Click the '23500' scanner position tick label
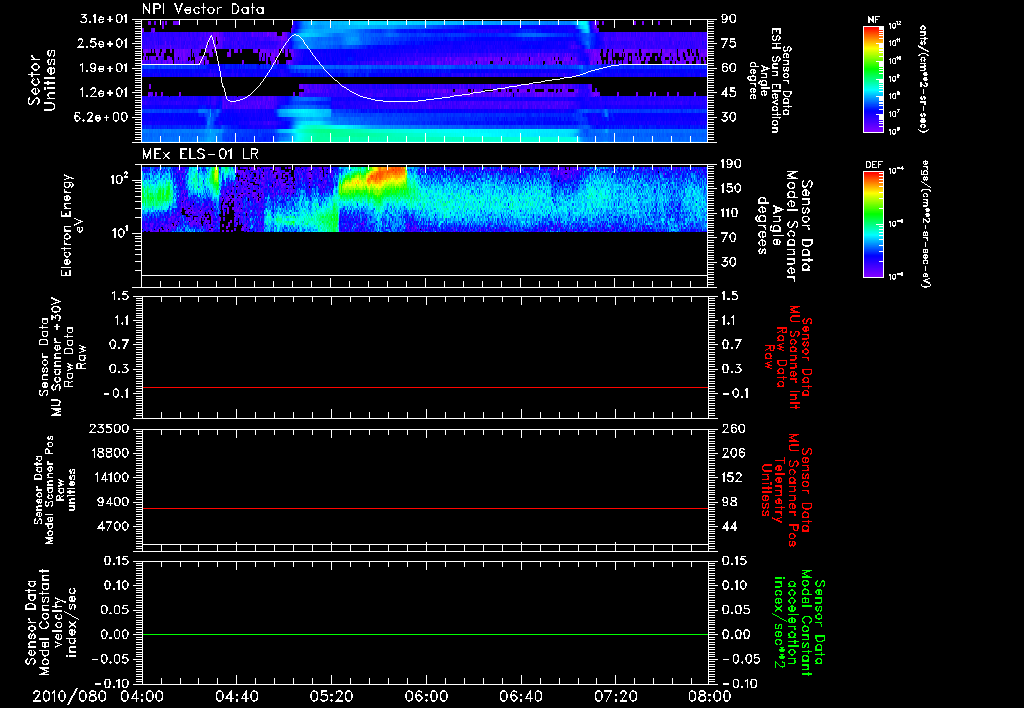The image size is (1024, 708). (x=109, y=428)
